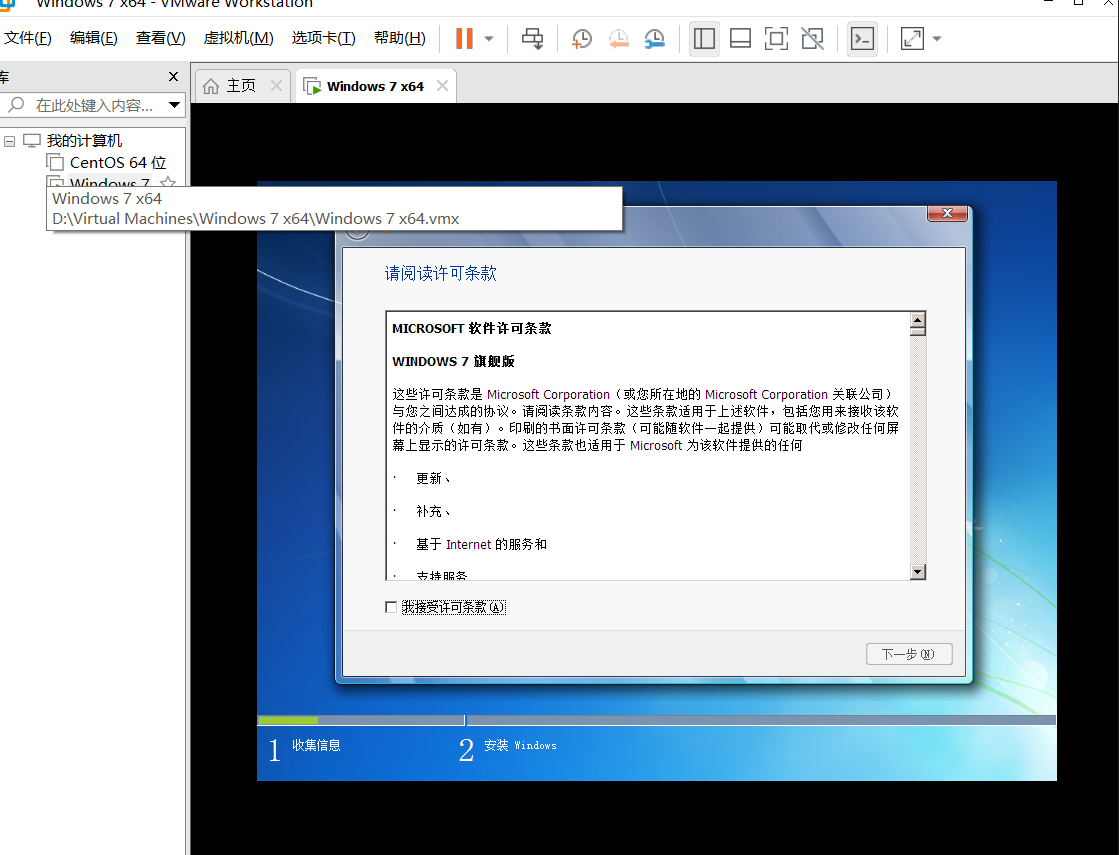Image resolution: width=1119 pixels, height=855 pixels.
Task: Revert the VM to its snapshot
Action: point(618,38)
